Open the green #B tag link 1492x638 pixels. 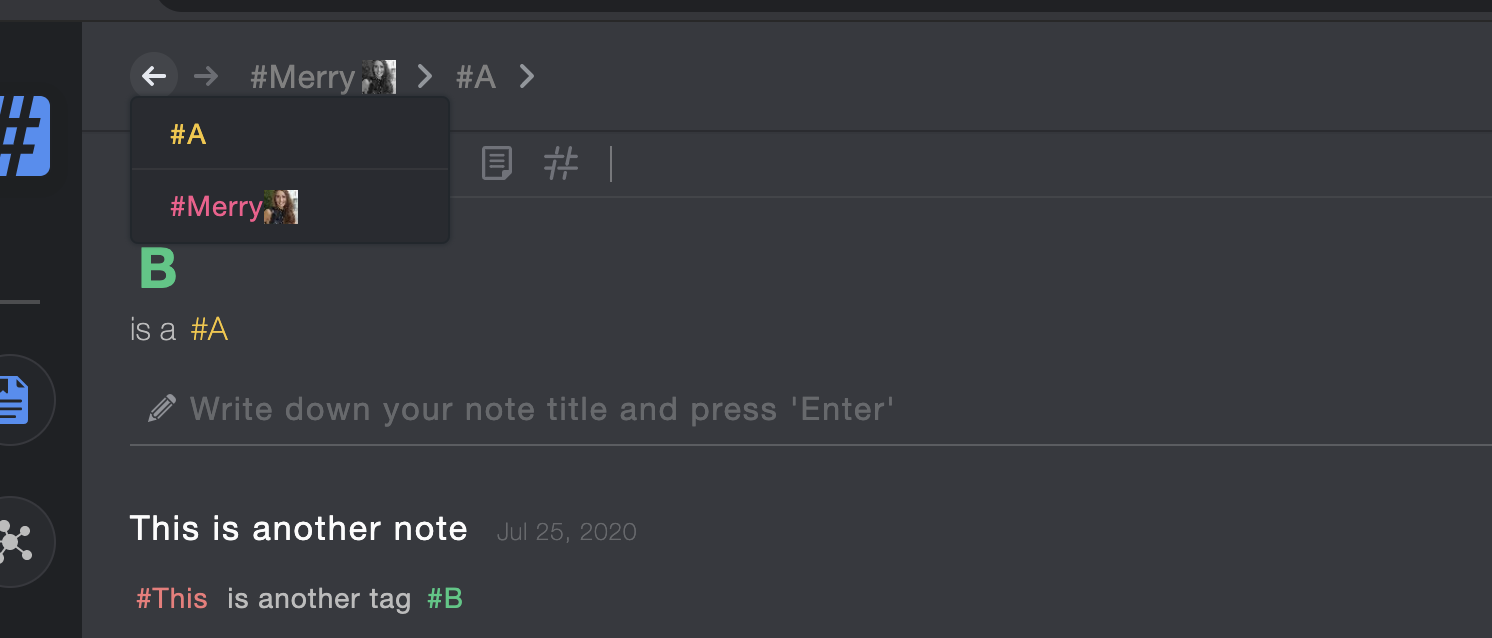[x=445, y=599]
